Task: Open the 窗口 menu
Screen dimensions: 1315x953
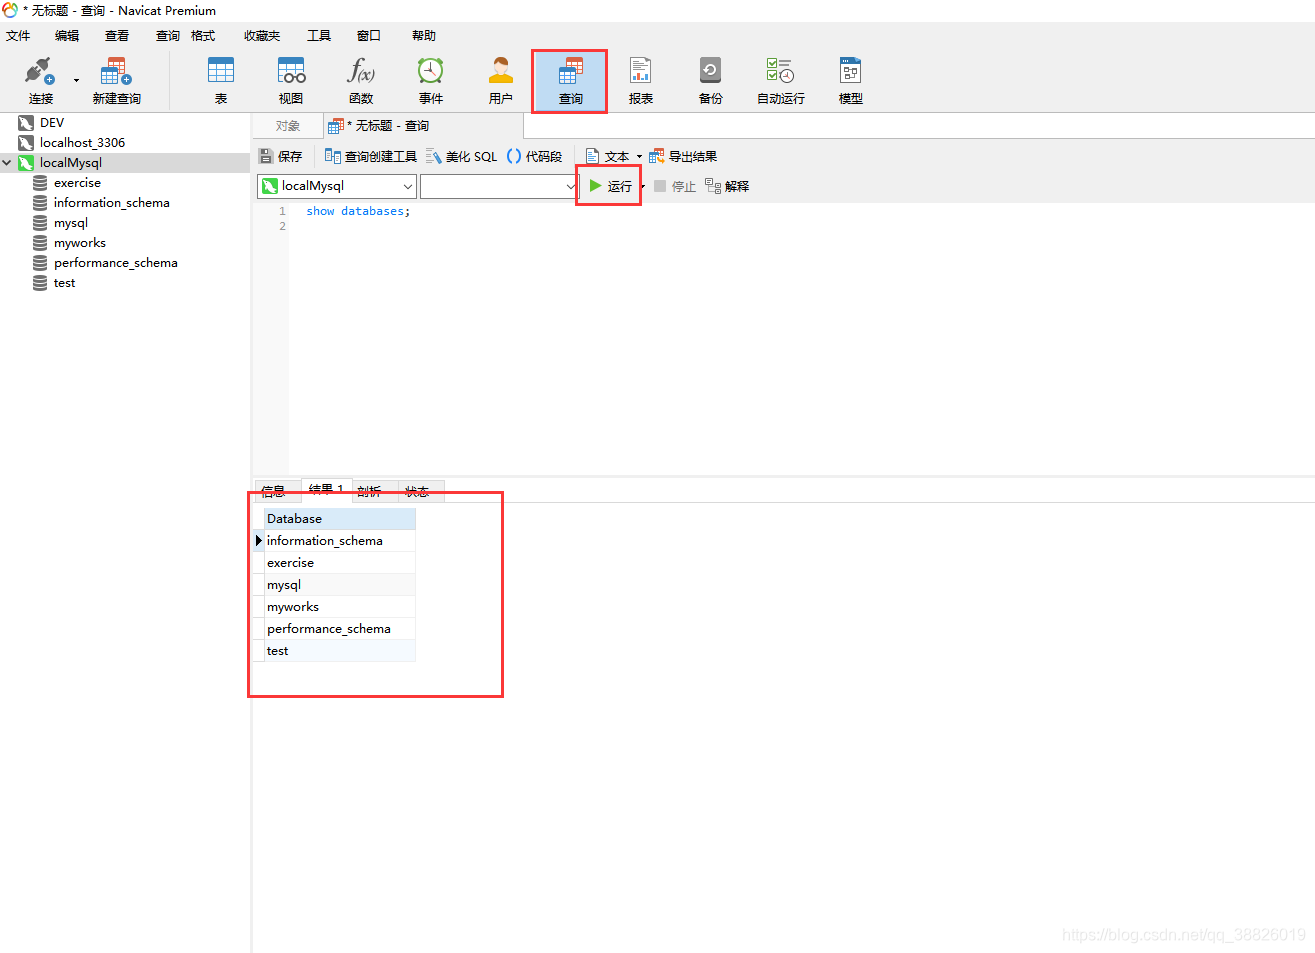Action: 369,36
